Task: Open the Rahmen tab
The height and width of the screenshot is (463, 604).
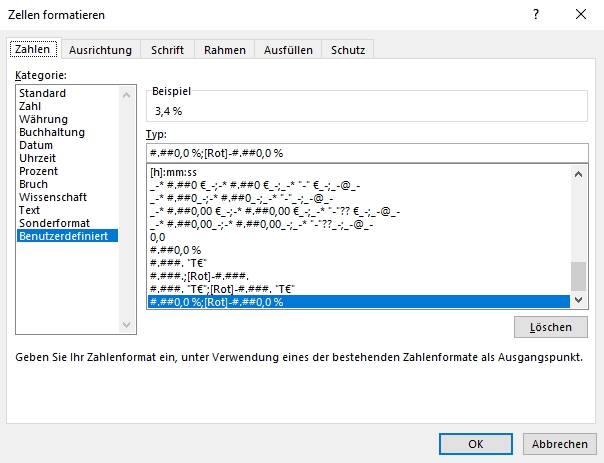Action: 225,50
